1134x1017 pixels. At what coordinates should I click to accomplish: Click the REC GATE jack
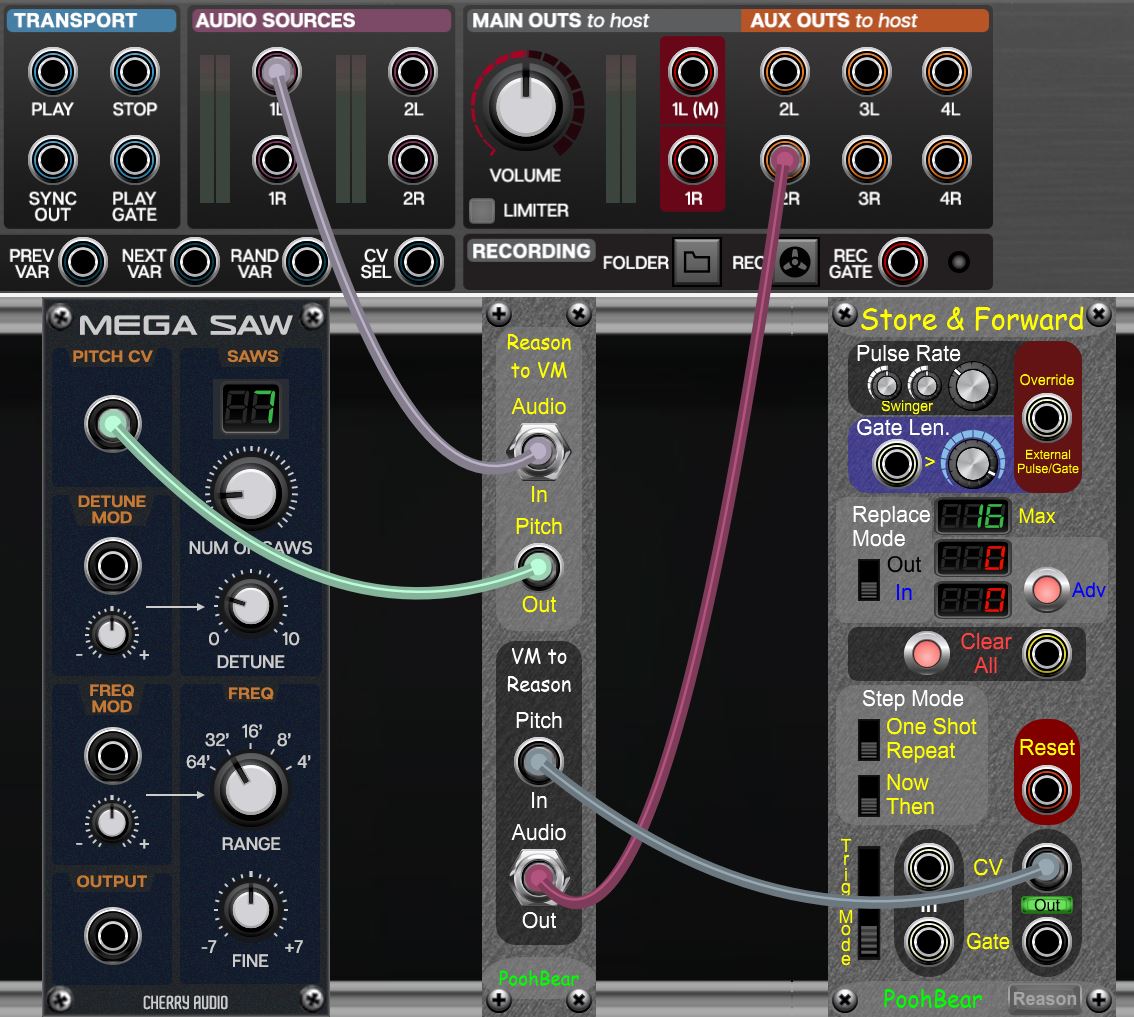point(902,263)
